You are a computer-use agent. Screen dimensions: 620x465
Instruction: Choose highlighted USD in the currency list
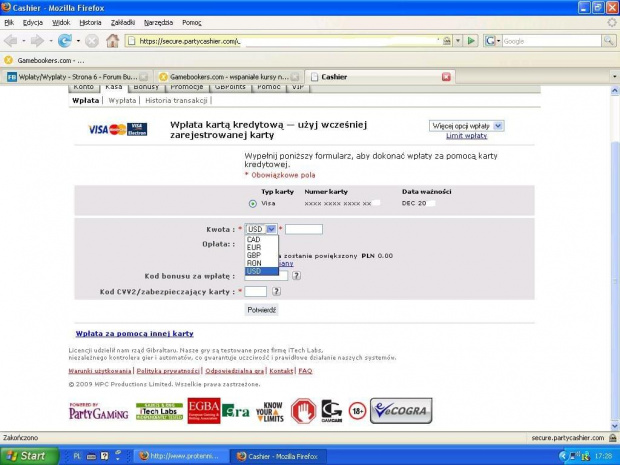point(261,271)
